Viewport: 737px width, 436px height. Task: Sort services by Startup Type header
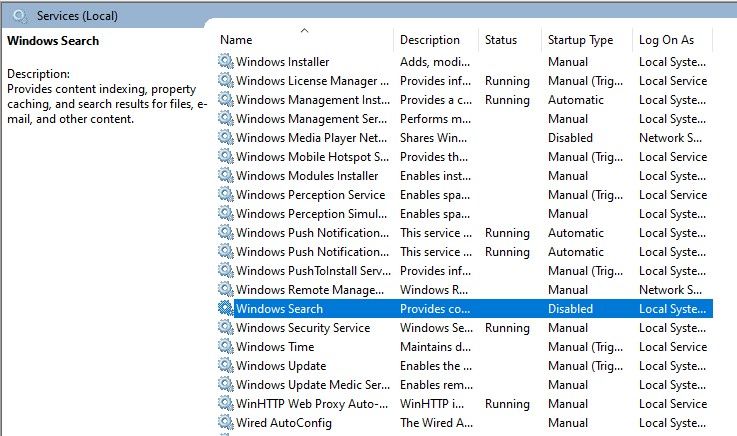pyautogui.click(x=580, y=40)
